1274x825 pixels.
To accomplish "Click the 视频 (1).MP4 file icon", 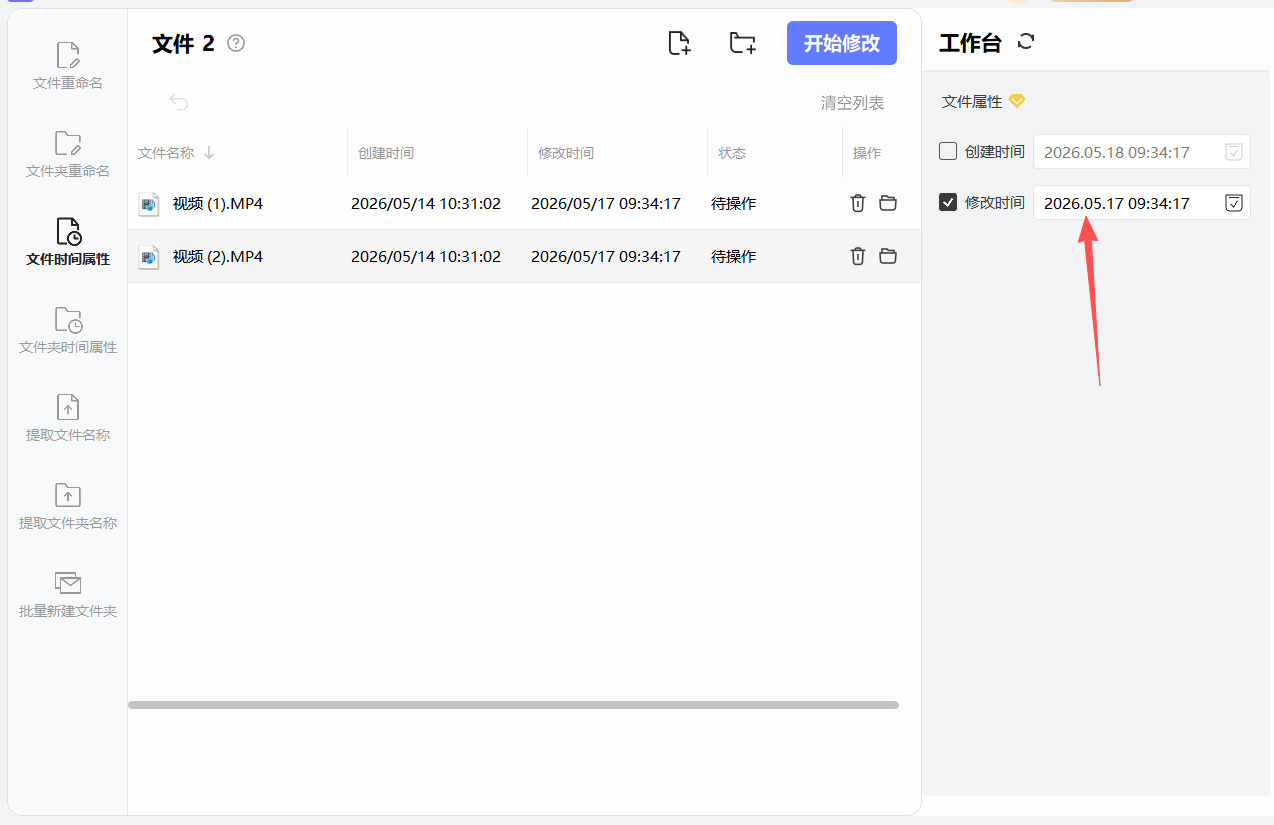I will click(149, 204).
